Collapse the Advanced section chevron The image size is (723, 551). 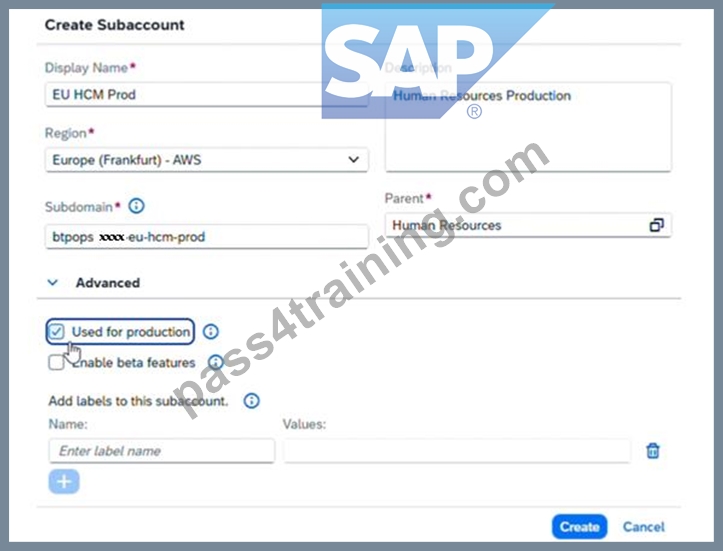click(53, 282)
